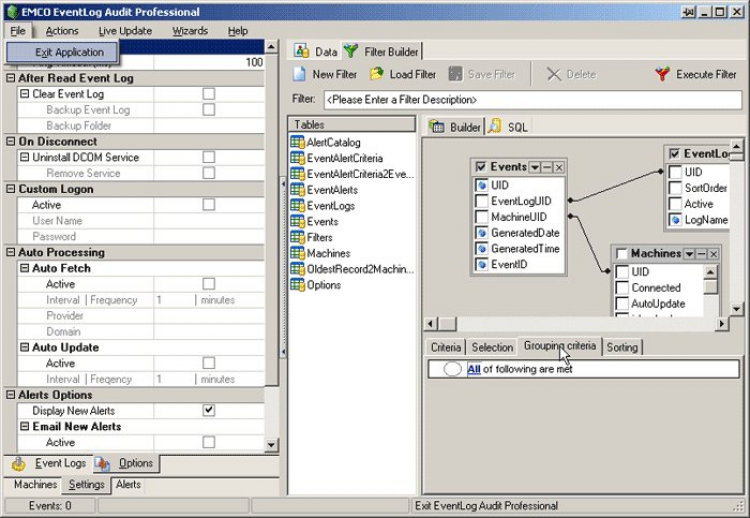Open the Help menu
Viewport: 750px width, 518px height.
[238, 31]
